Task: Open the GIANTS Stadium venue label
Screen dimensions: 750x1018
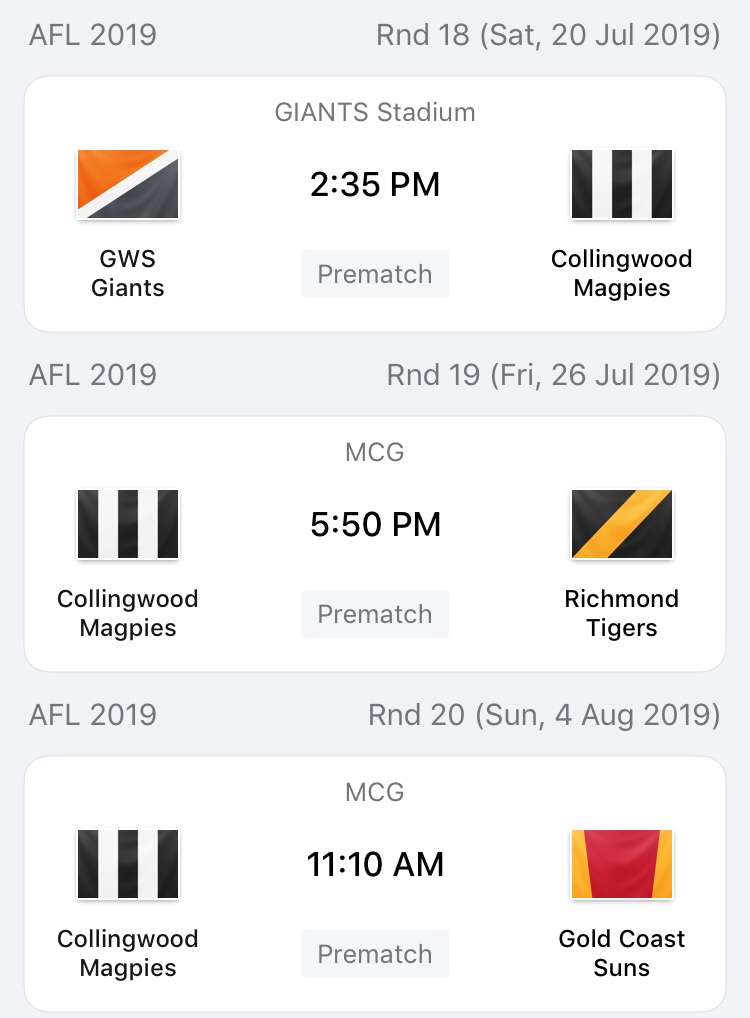Action: 375,112
